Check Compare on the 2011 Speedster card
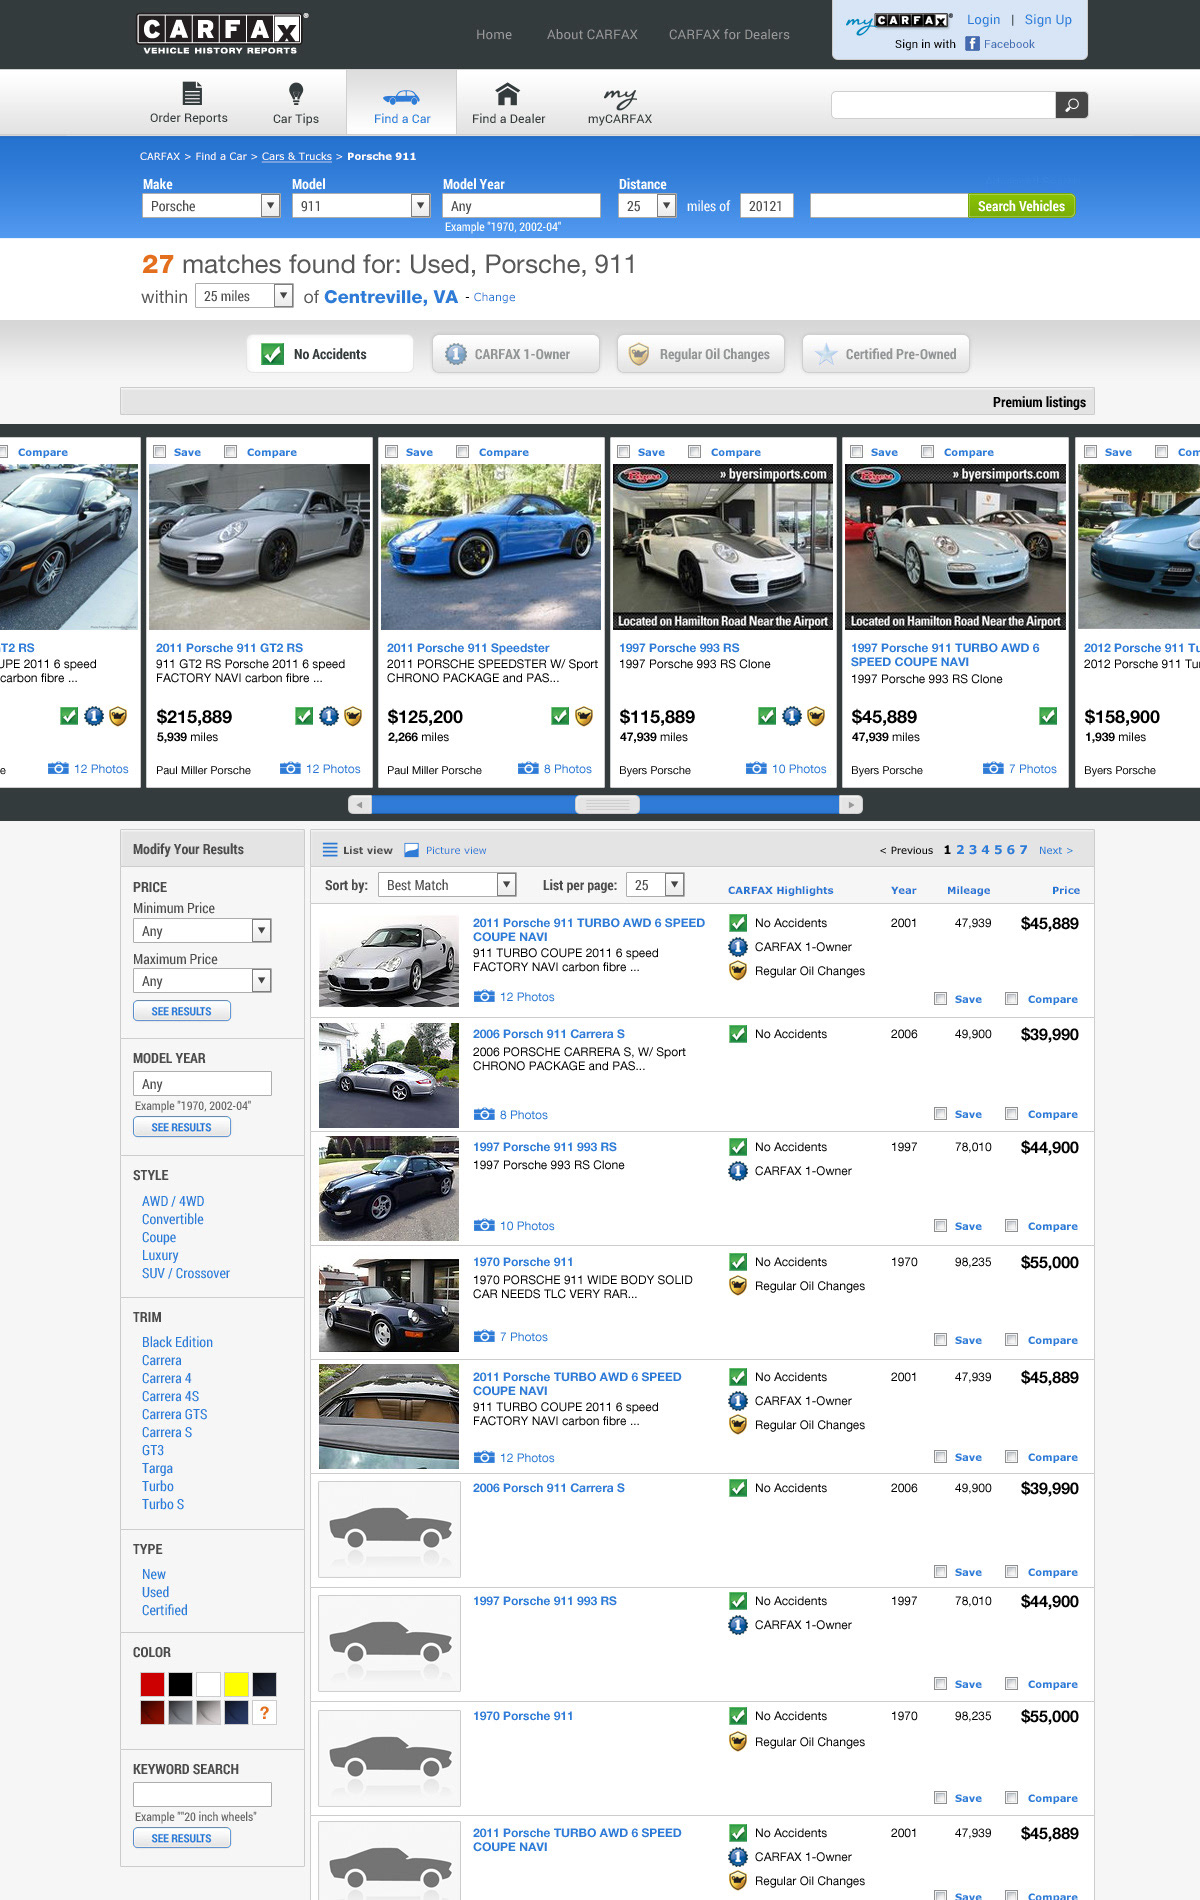1200x1900 pixels. [x=462, y=452]
